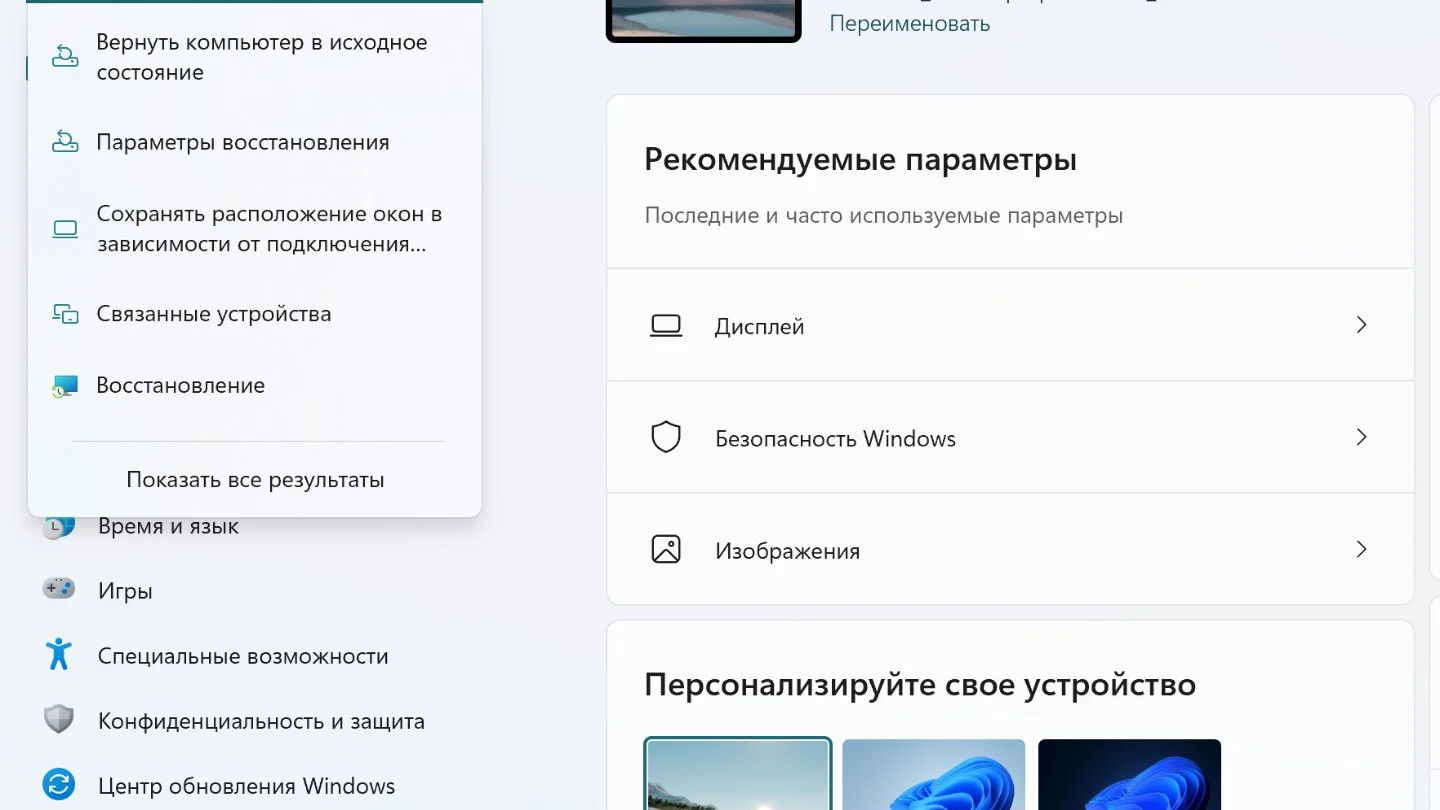Click the accessibility person icon
Screen dimensions: 1440x810
(x=59, y=655)
